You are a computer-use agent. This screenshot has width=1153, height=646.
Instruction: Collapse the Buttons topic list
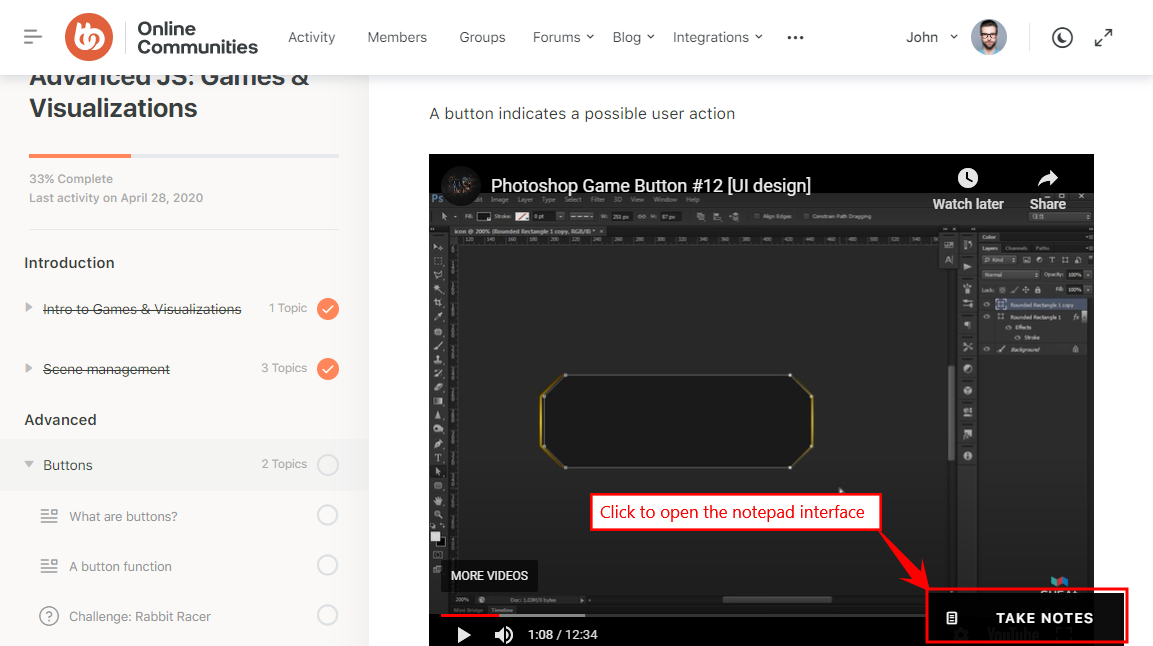point(28,464)
